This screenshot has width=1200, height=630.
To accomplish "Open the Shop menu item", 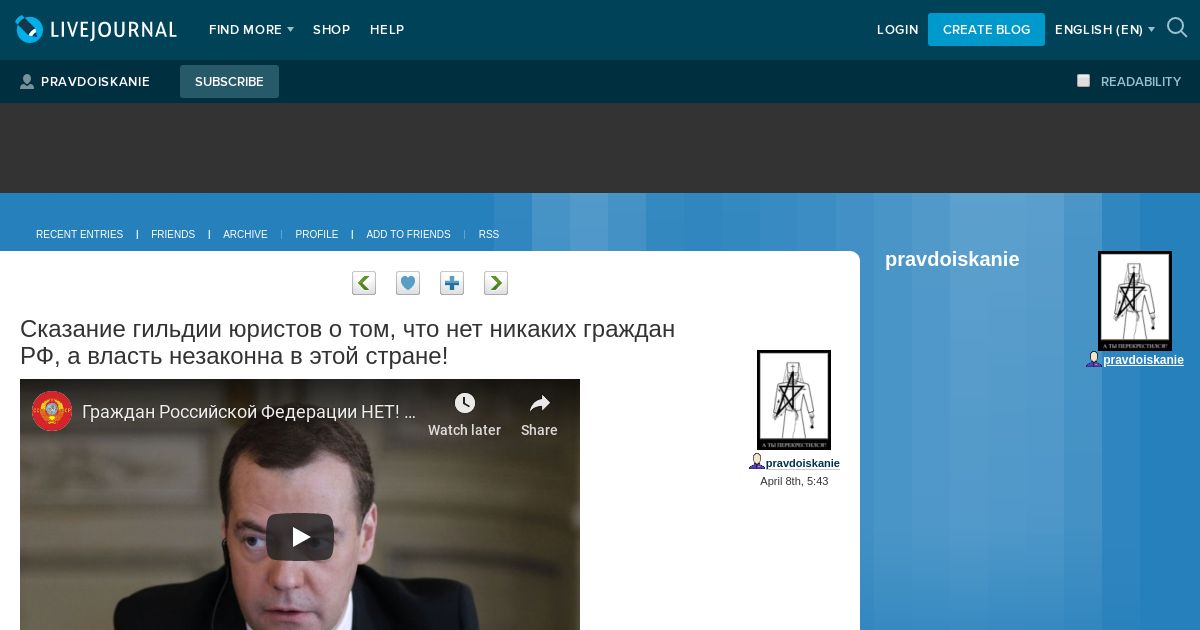I will [x=331, y=30].
